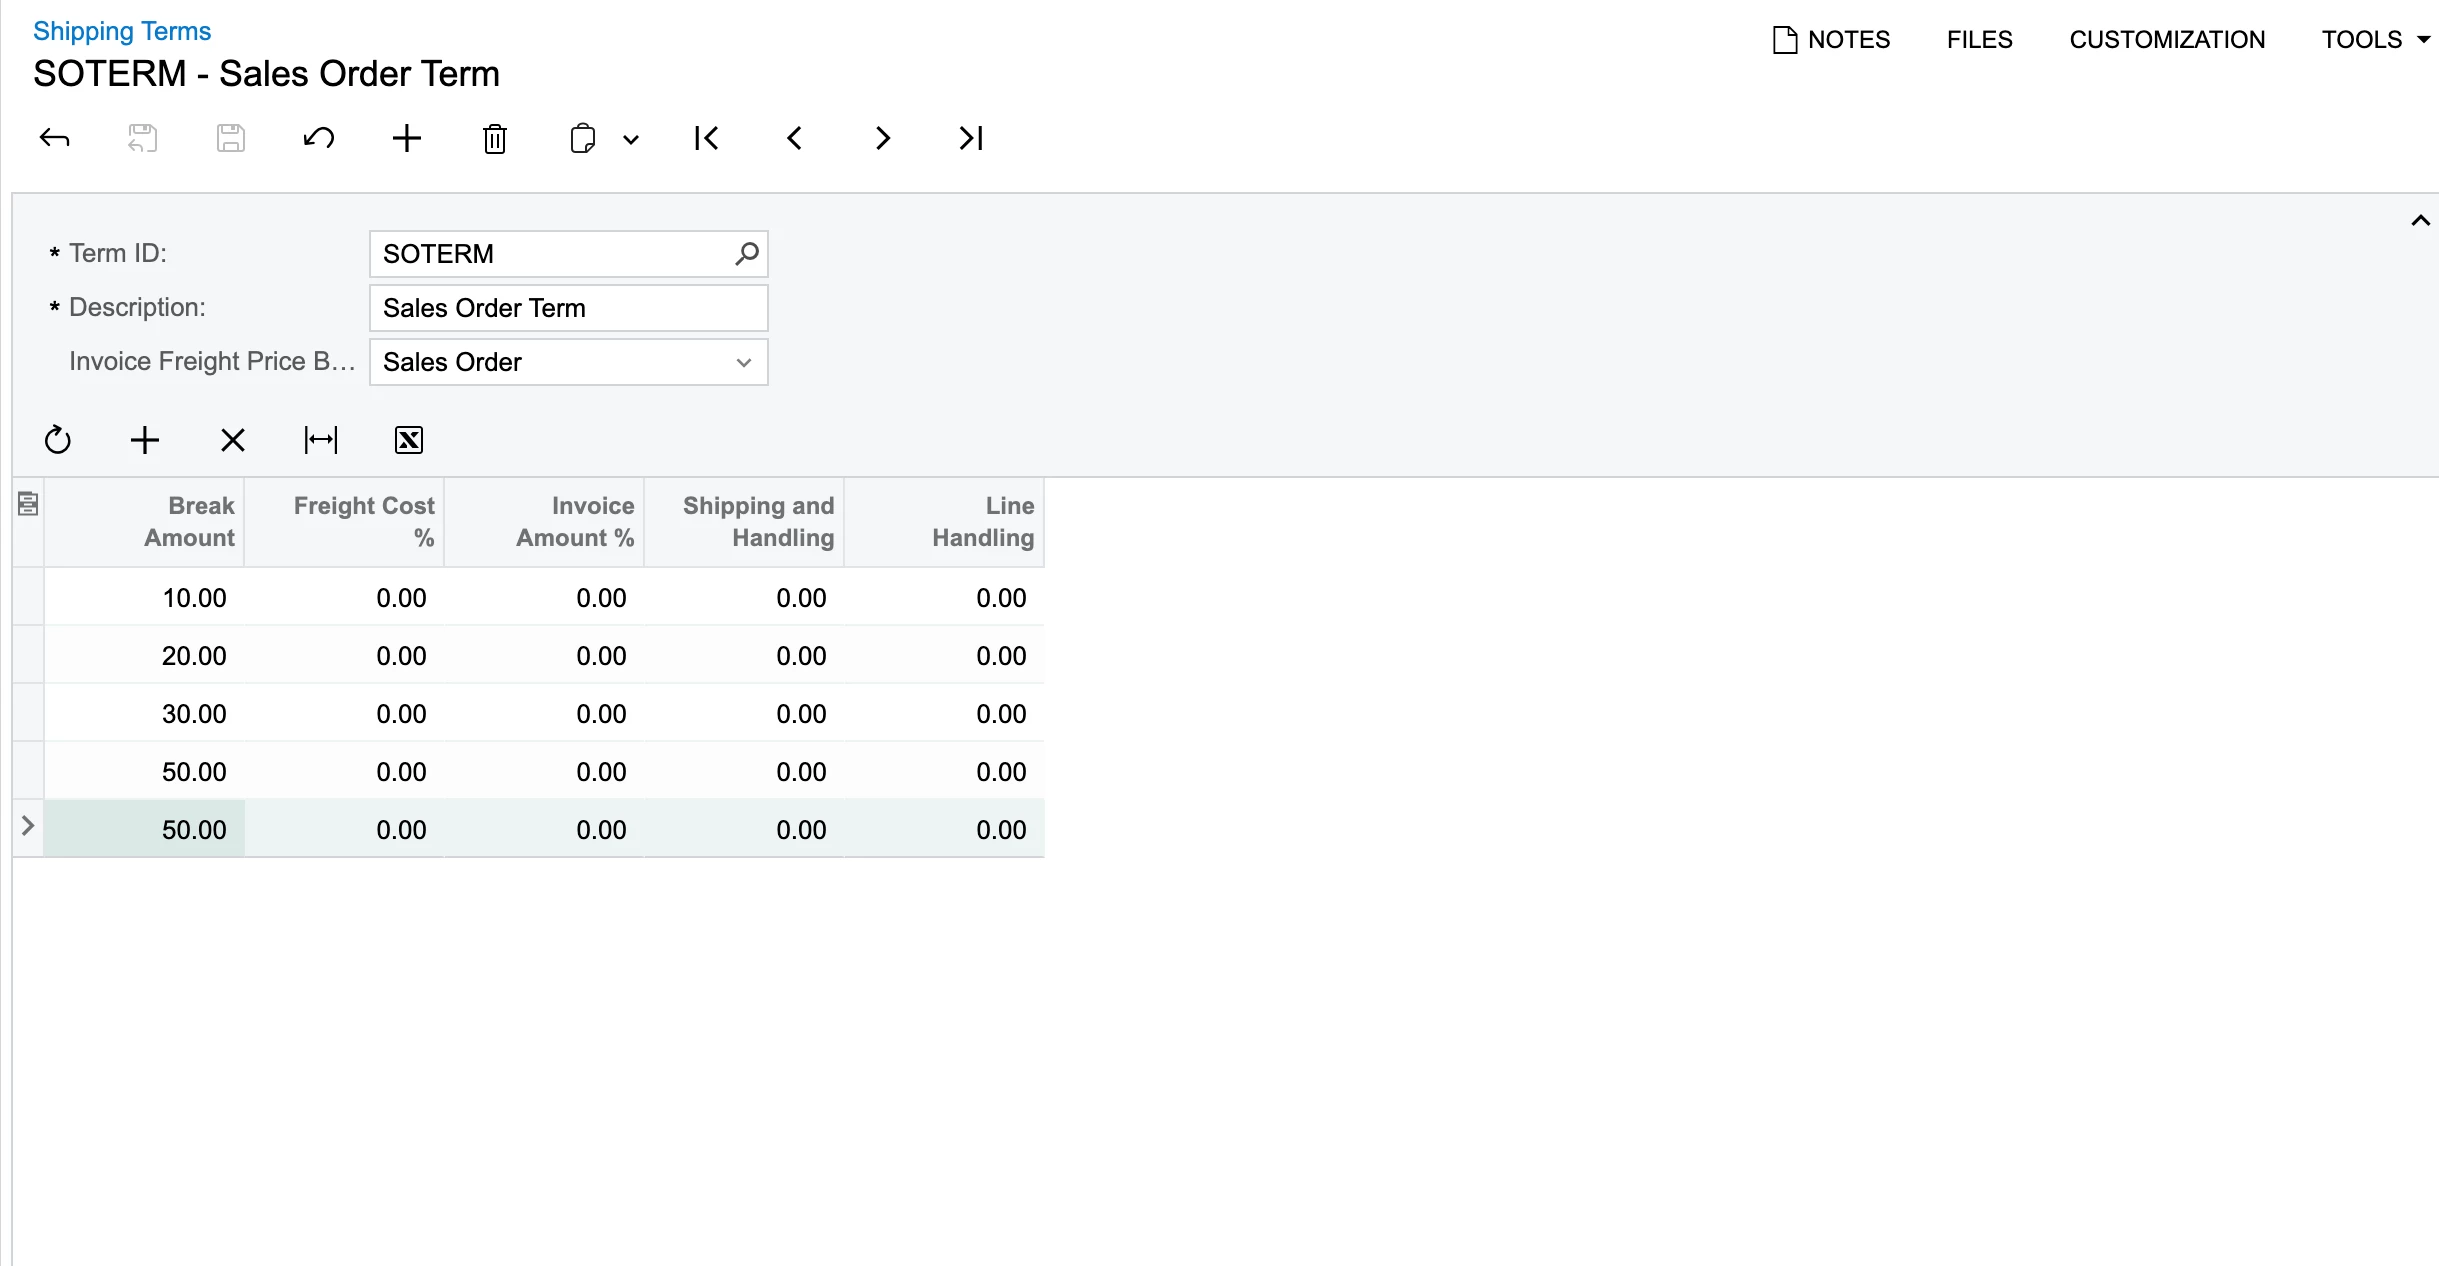Collapse the form summary panel
The width and height of the screenshot is (2439, 1266).
click(x=2420, y=221)
